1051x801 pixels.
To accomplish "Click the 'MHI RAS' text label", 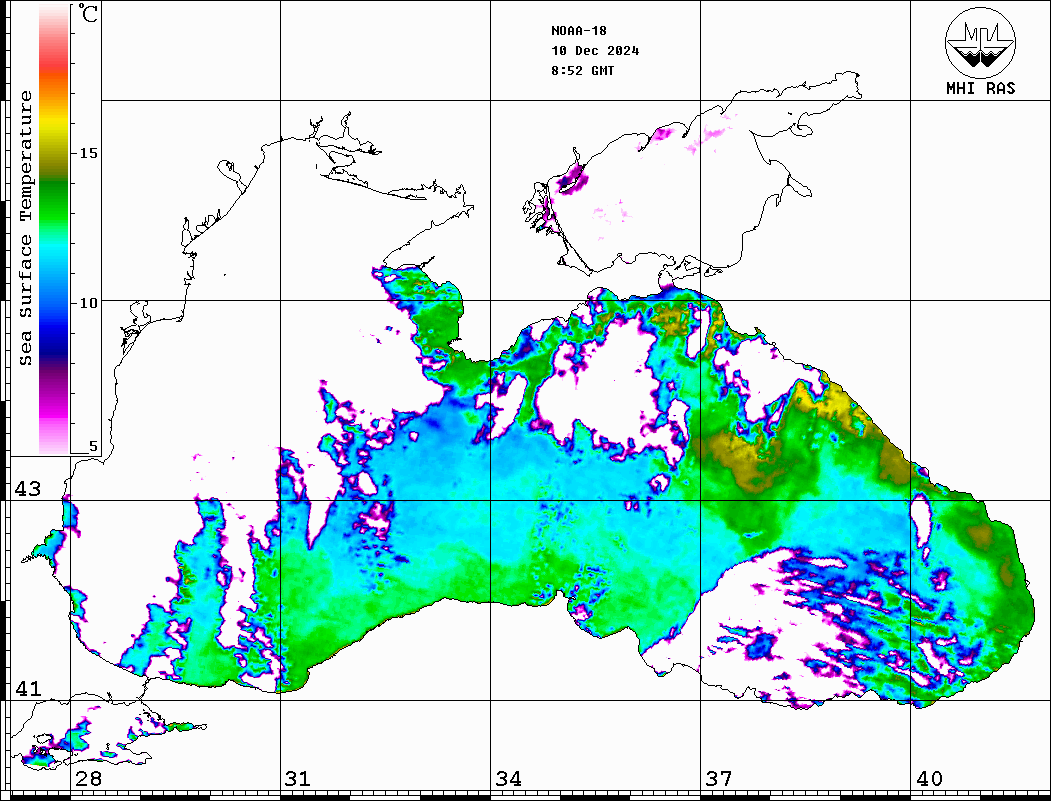I will [x=981, y=88].
